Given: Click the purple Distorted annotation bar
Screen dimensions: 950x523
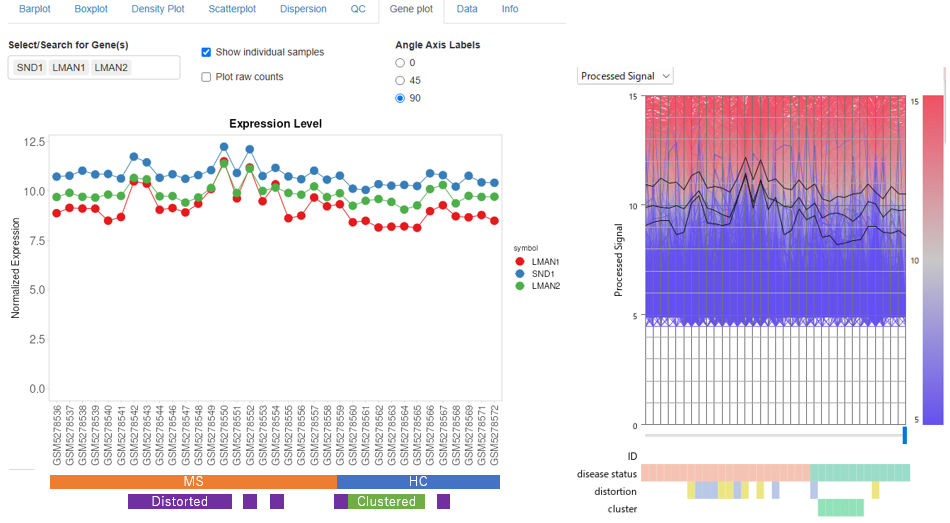Looking at the screenshot, I should tap(180, 501).
